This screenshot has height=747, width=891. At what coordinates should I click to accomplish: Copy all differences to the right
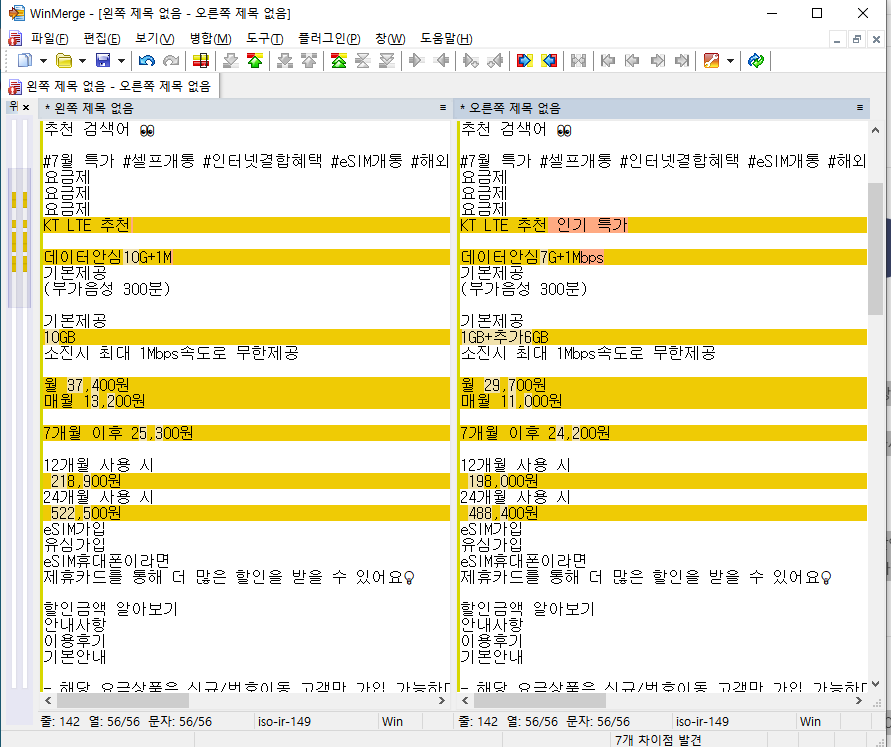click(x=524, y=60)
